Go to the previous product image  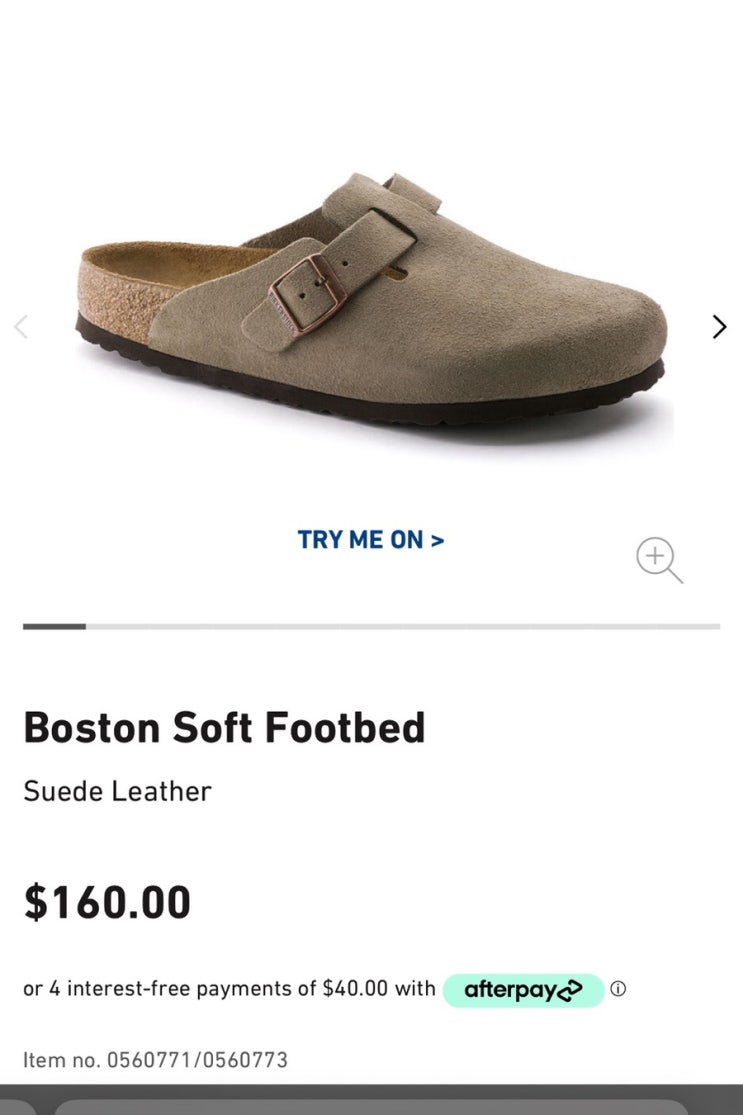click(x=21, y=327)
